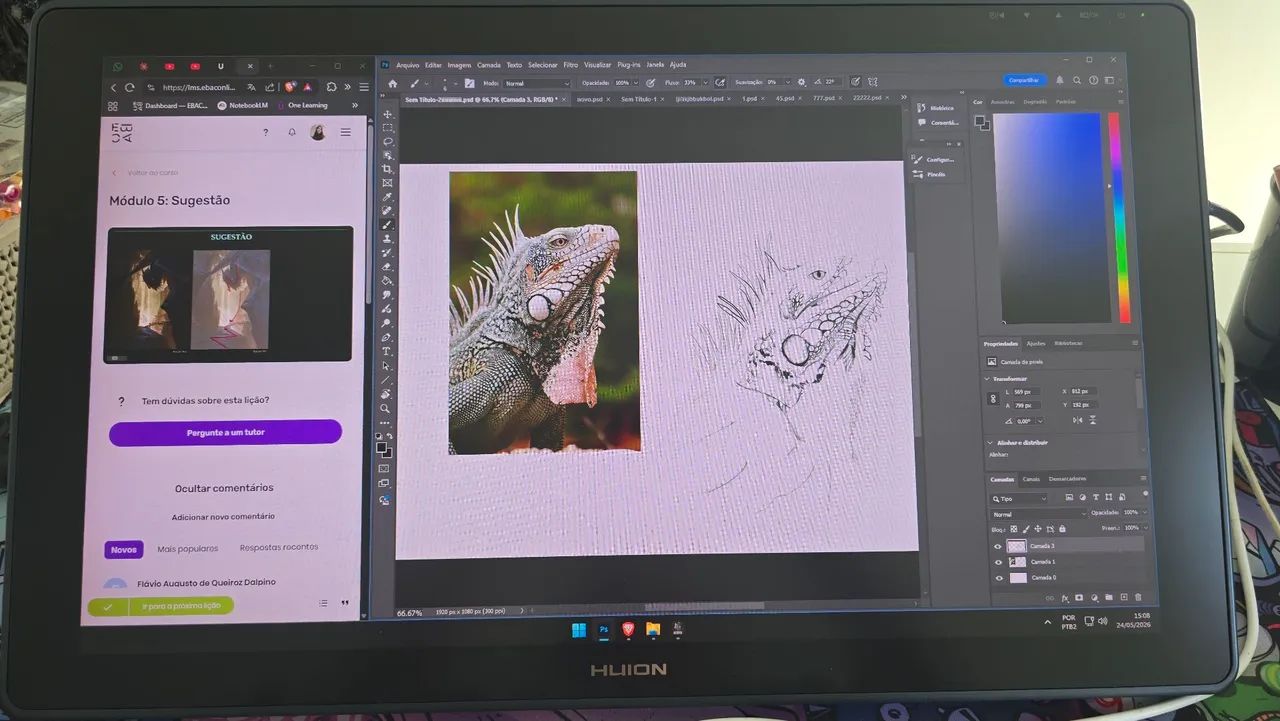This screenshot has height=721, width=1280.
Task: Open the Filtro menu
Action: point(570,65)
